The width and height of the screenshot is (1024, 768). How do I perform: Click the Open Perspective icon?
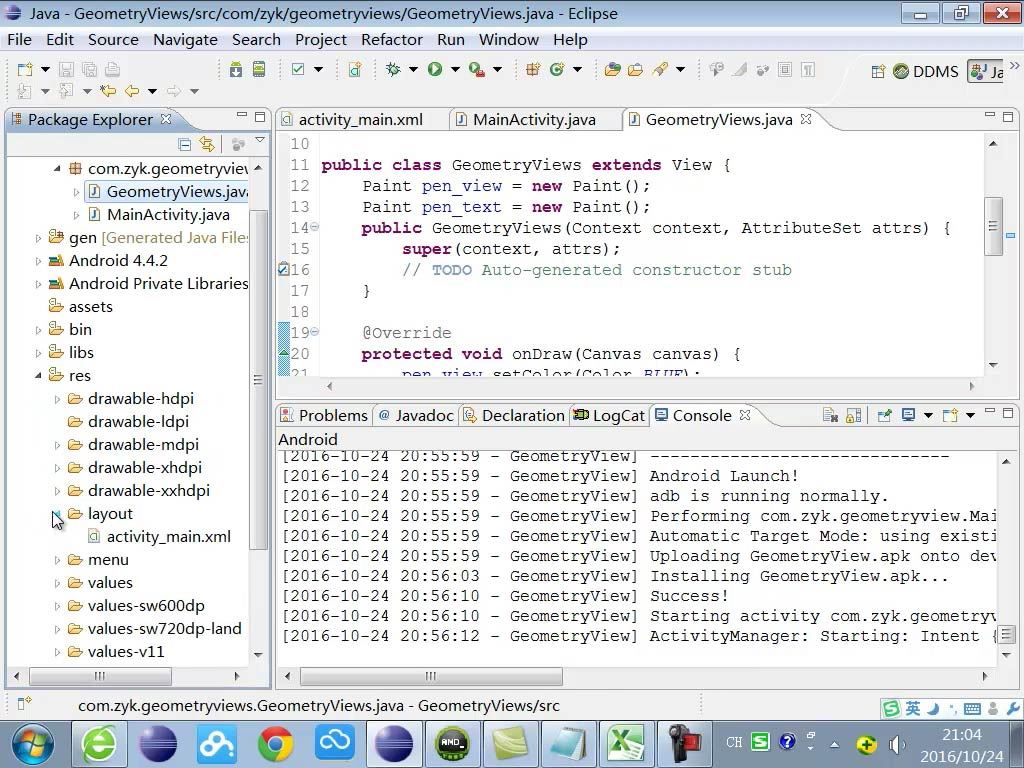pyautogui.click(x=878, y=71)
